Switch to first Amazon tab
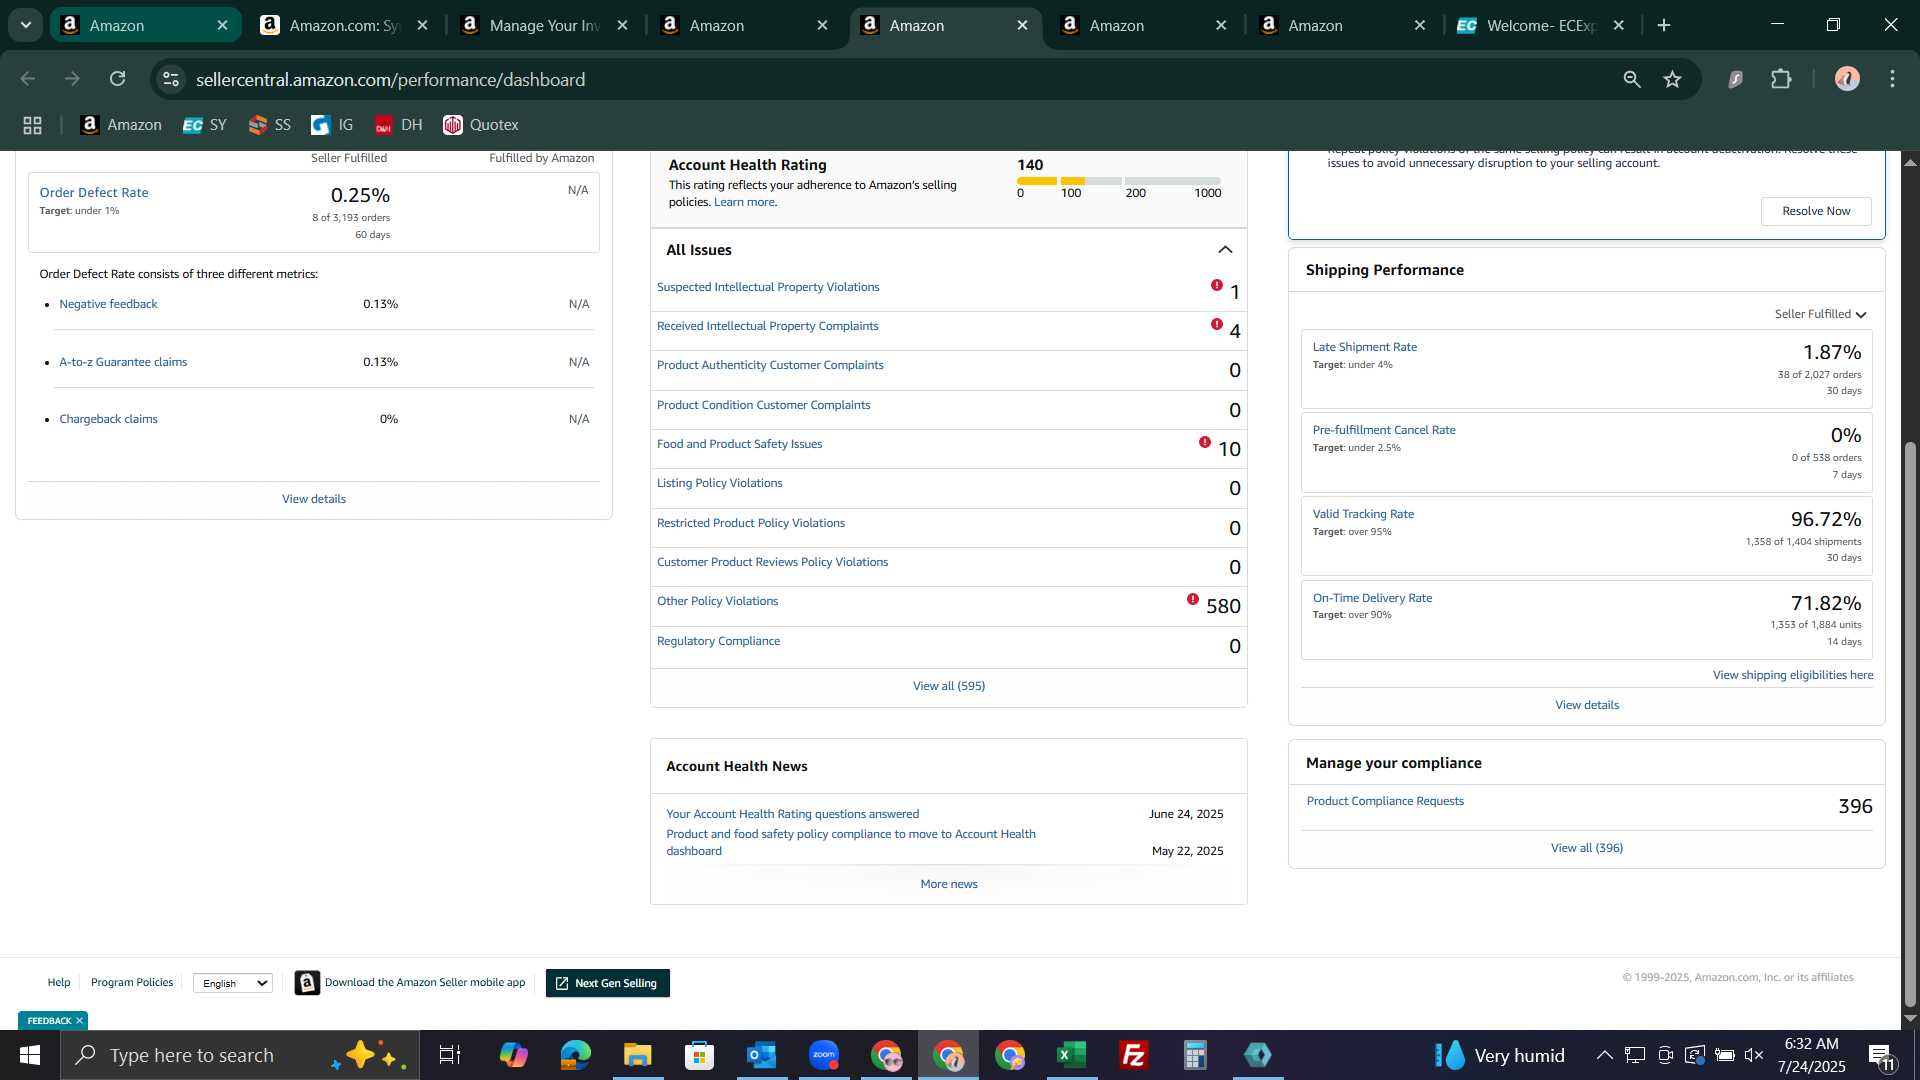This screenshot has width=1920, height=1080. [x=145, y=25]
